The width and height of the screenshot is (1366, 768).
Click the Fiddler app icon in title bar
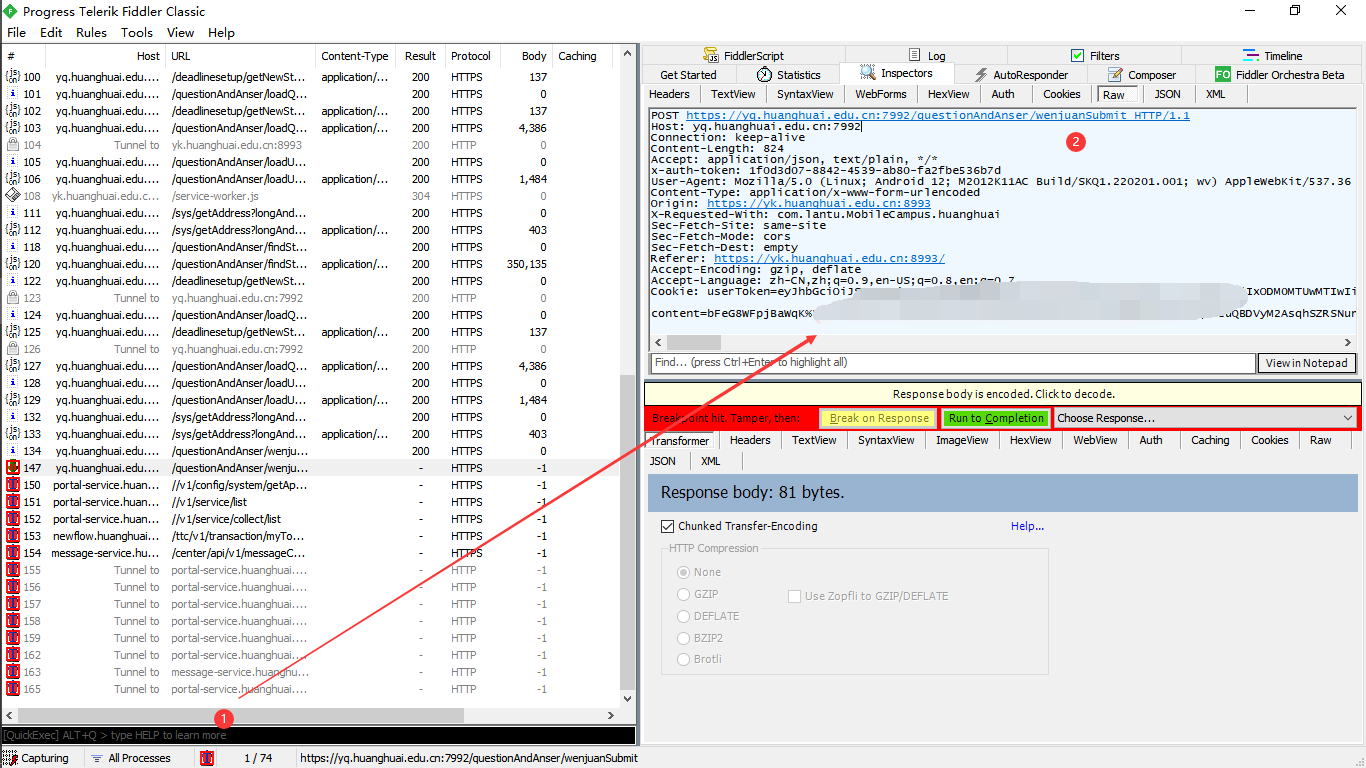(10, 11)
